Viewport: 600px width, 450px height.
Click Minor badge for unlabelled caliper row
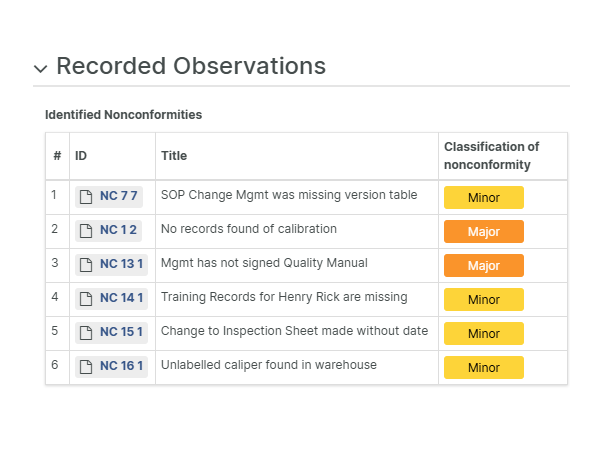(483, 367)
